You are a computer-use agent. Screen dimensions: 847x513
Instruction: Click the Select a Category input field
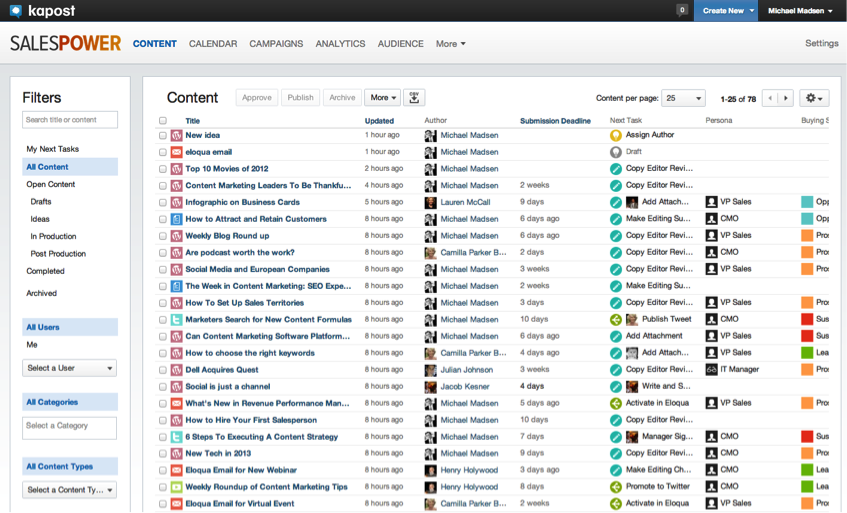(x=69, y=428)
